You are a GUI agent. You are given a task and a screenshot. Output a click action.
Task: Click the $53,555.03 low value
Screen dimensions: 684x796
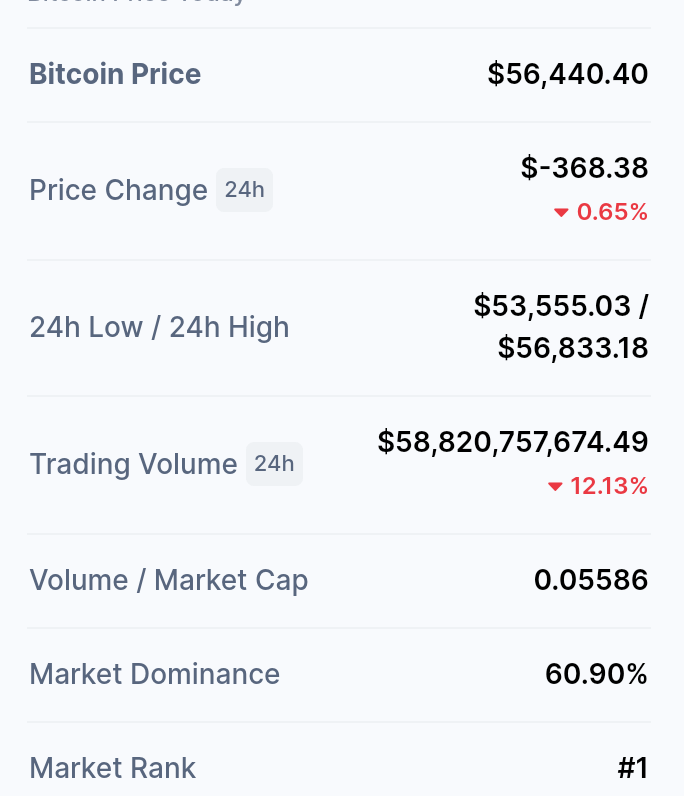[x=552, y=306]
